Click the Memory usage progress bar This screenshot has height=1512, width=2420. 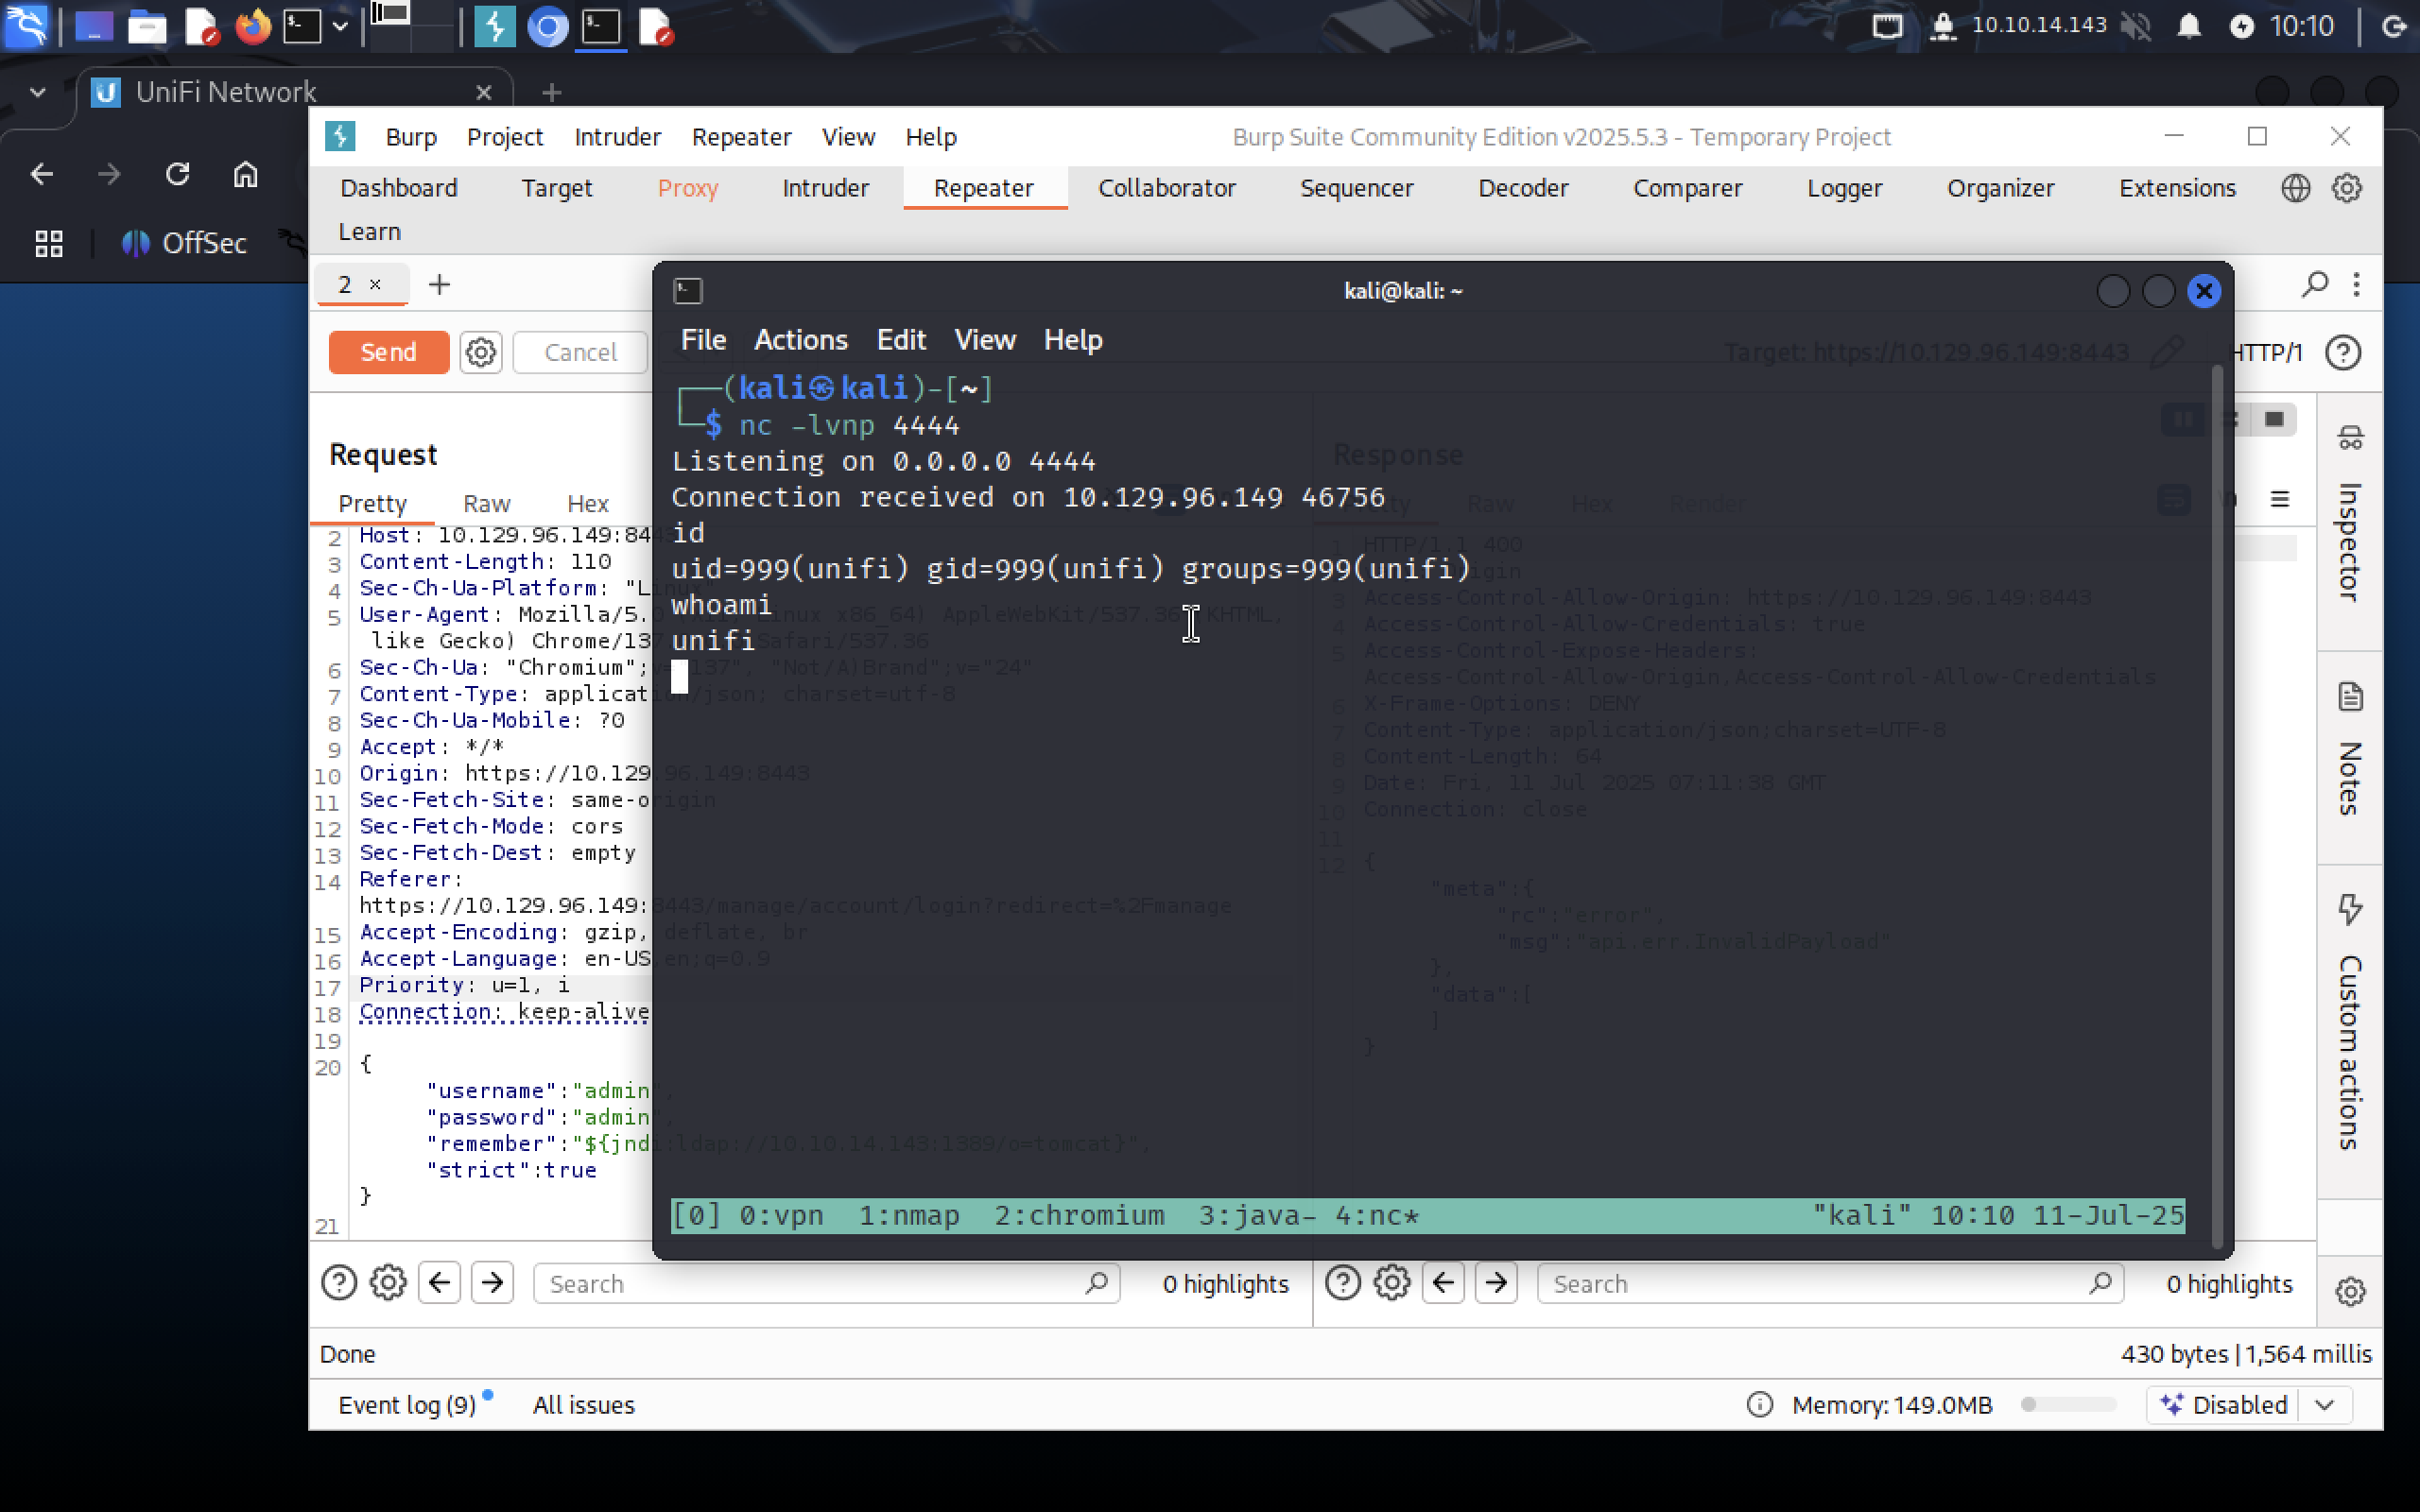click(x=2068, y=1405)
